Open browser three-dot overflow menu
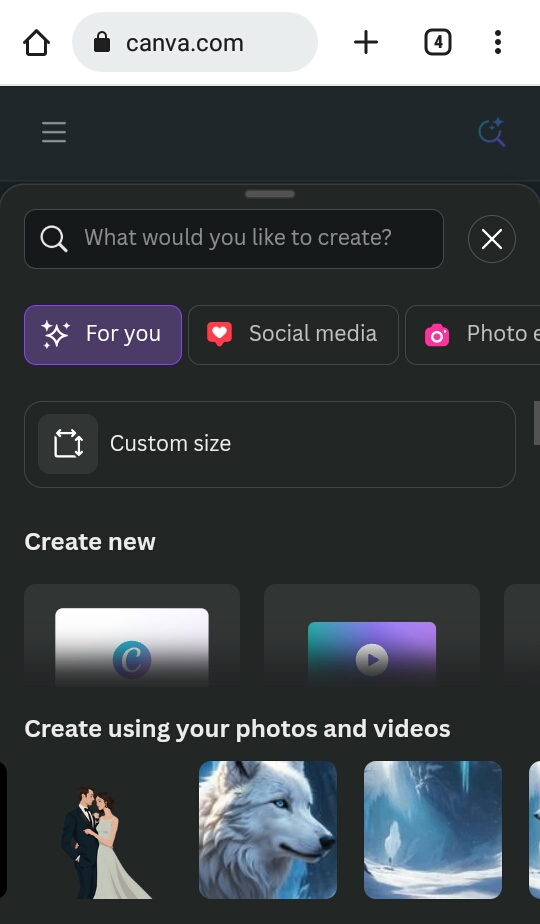The image size is (540, 924). point(498,42)
